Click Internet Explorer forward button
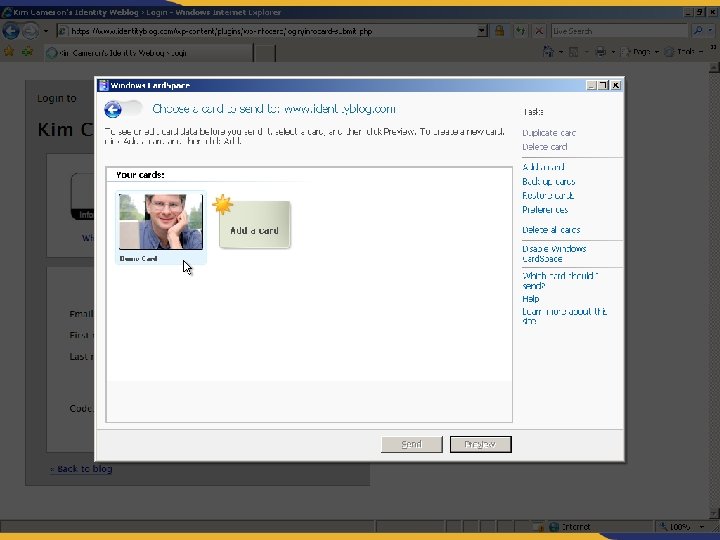This screenshot has height=540, width=720. pyautogui.click(x=30, y=31)
